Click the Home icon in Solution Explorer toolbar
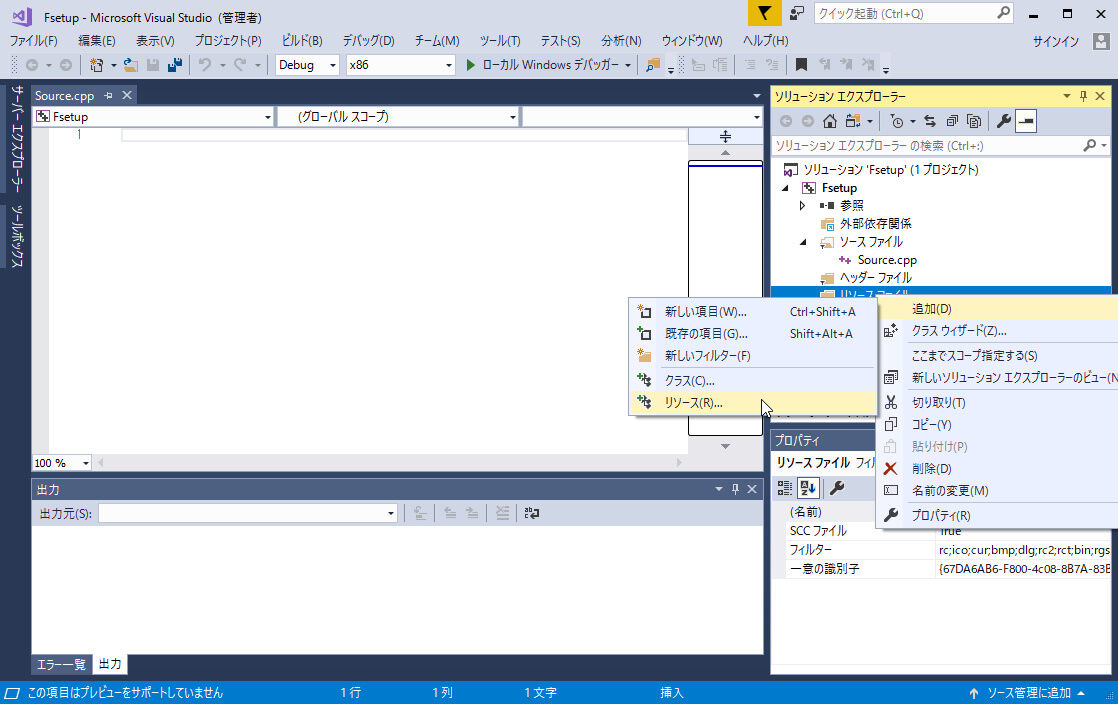Image resolution: width=1118 pixels, height=704 pixels. click(829, 121)
